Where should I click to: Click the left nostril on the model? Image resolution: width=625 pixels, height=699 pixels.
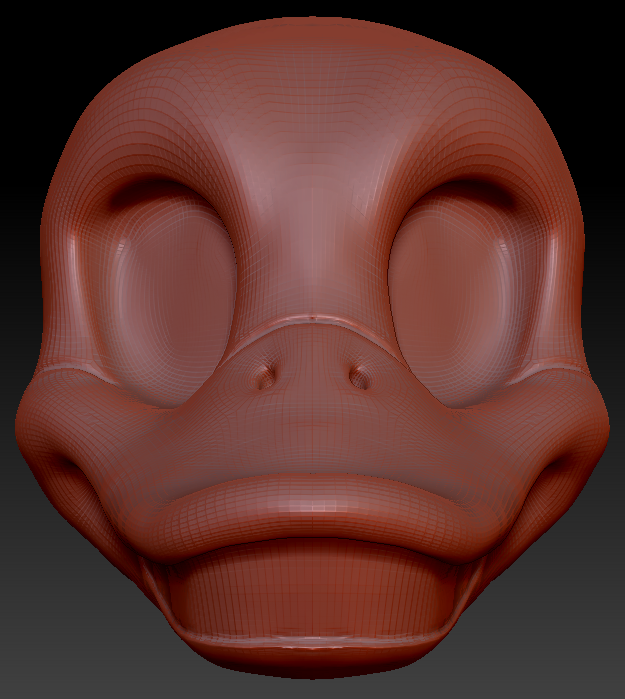[x=267, y=377]
